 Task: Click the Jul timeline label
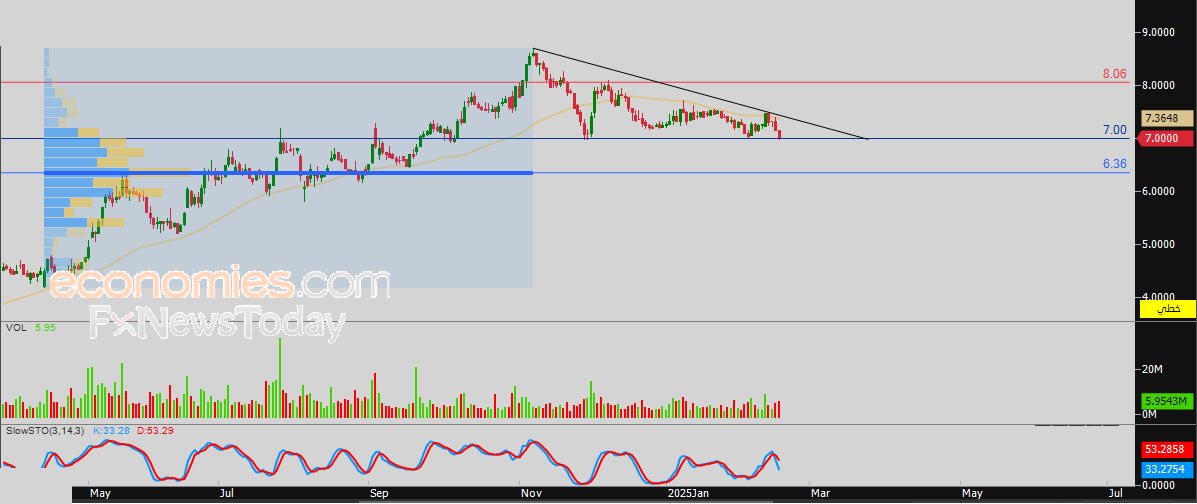[227, 494]
